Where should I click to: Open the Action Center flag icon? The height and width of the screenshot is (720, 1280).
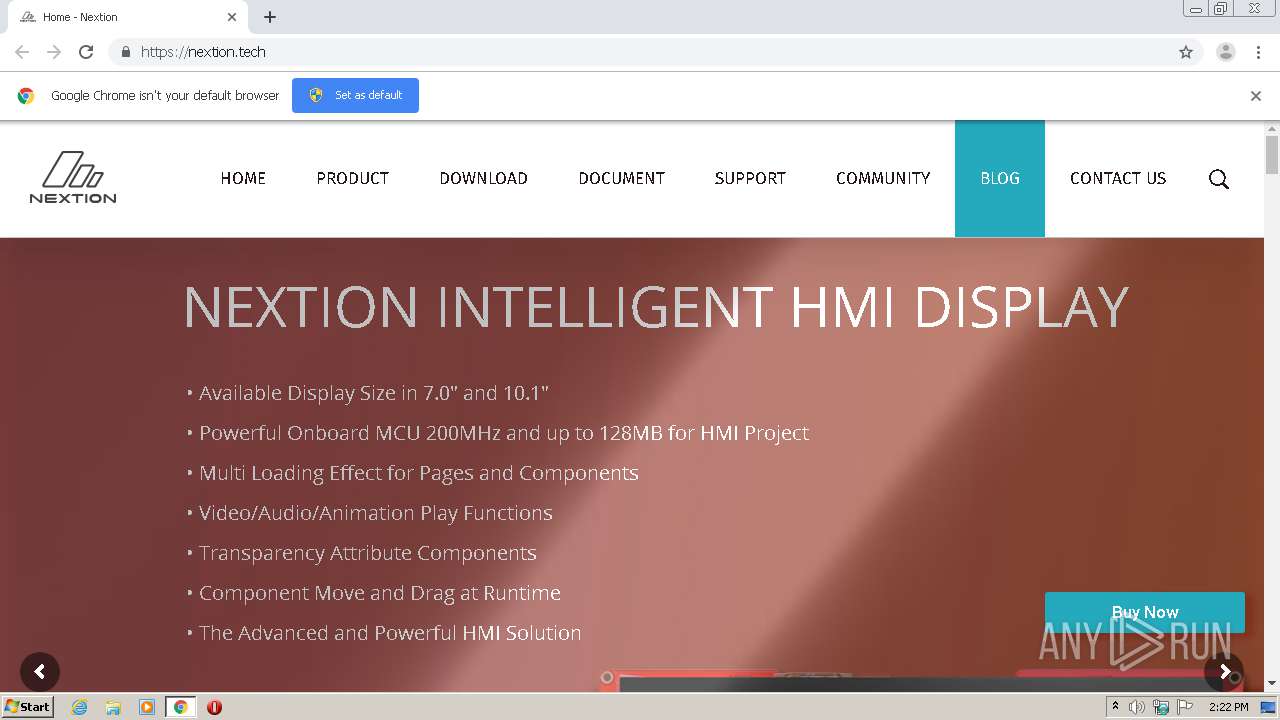pos(1185,707)
